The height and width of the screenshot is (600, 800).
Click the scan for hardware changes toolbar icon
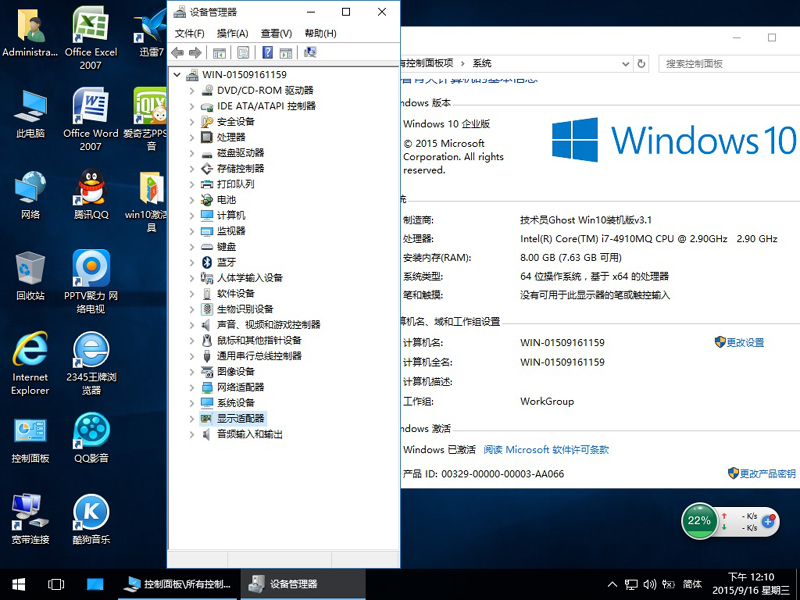tap(310, 52)
